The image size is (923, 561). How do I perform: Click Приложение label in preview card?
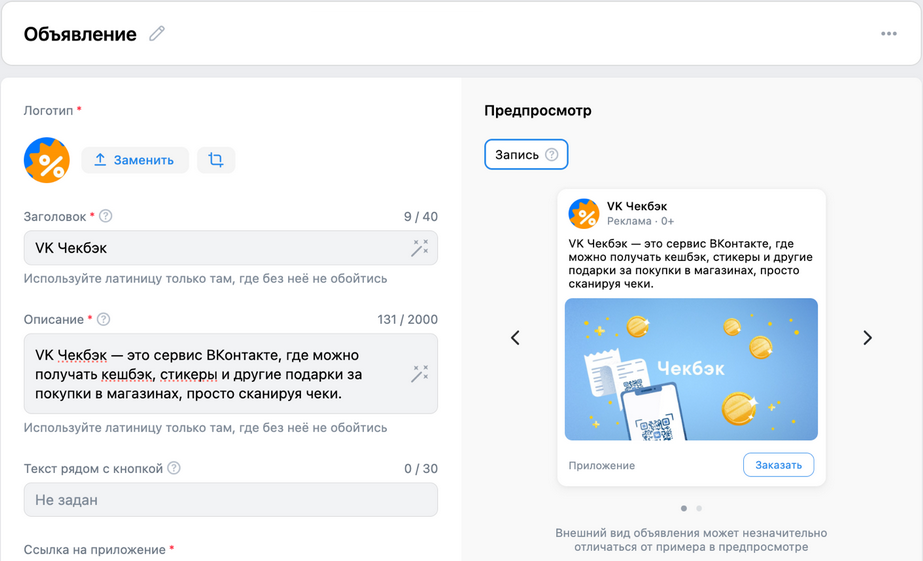[x=602, y=465]
